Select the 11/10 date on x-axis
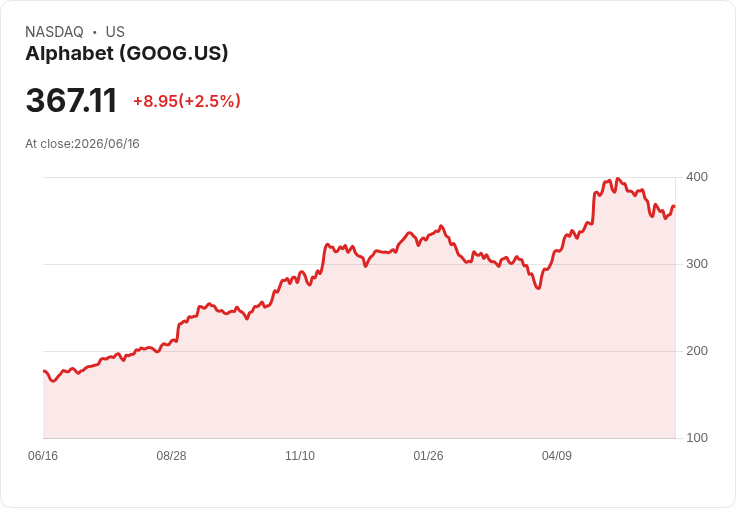The image size is (736, 508). point(300,455)
